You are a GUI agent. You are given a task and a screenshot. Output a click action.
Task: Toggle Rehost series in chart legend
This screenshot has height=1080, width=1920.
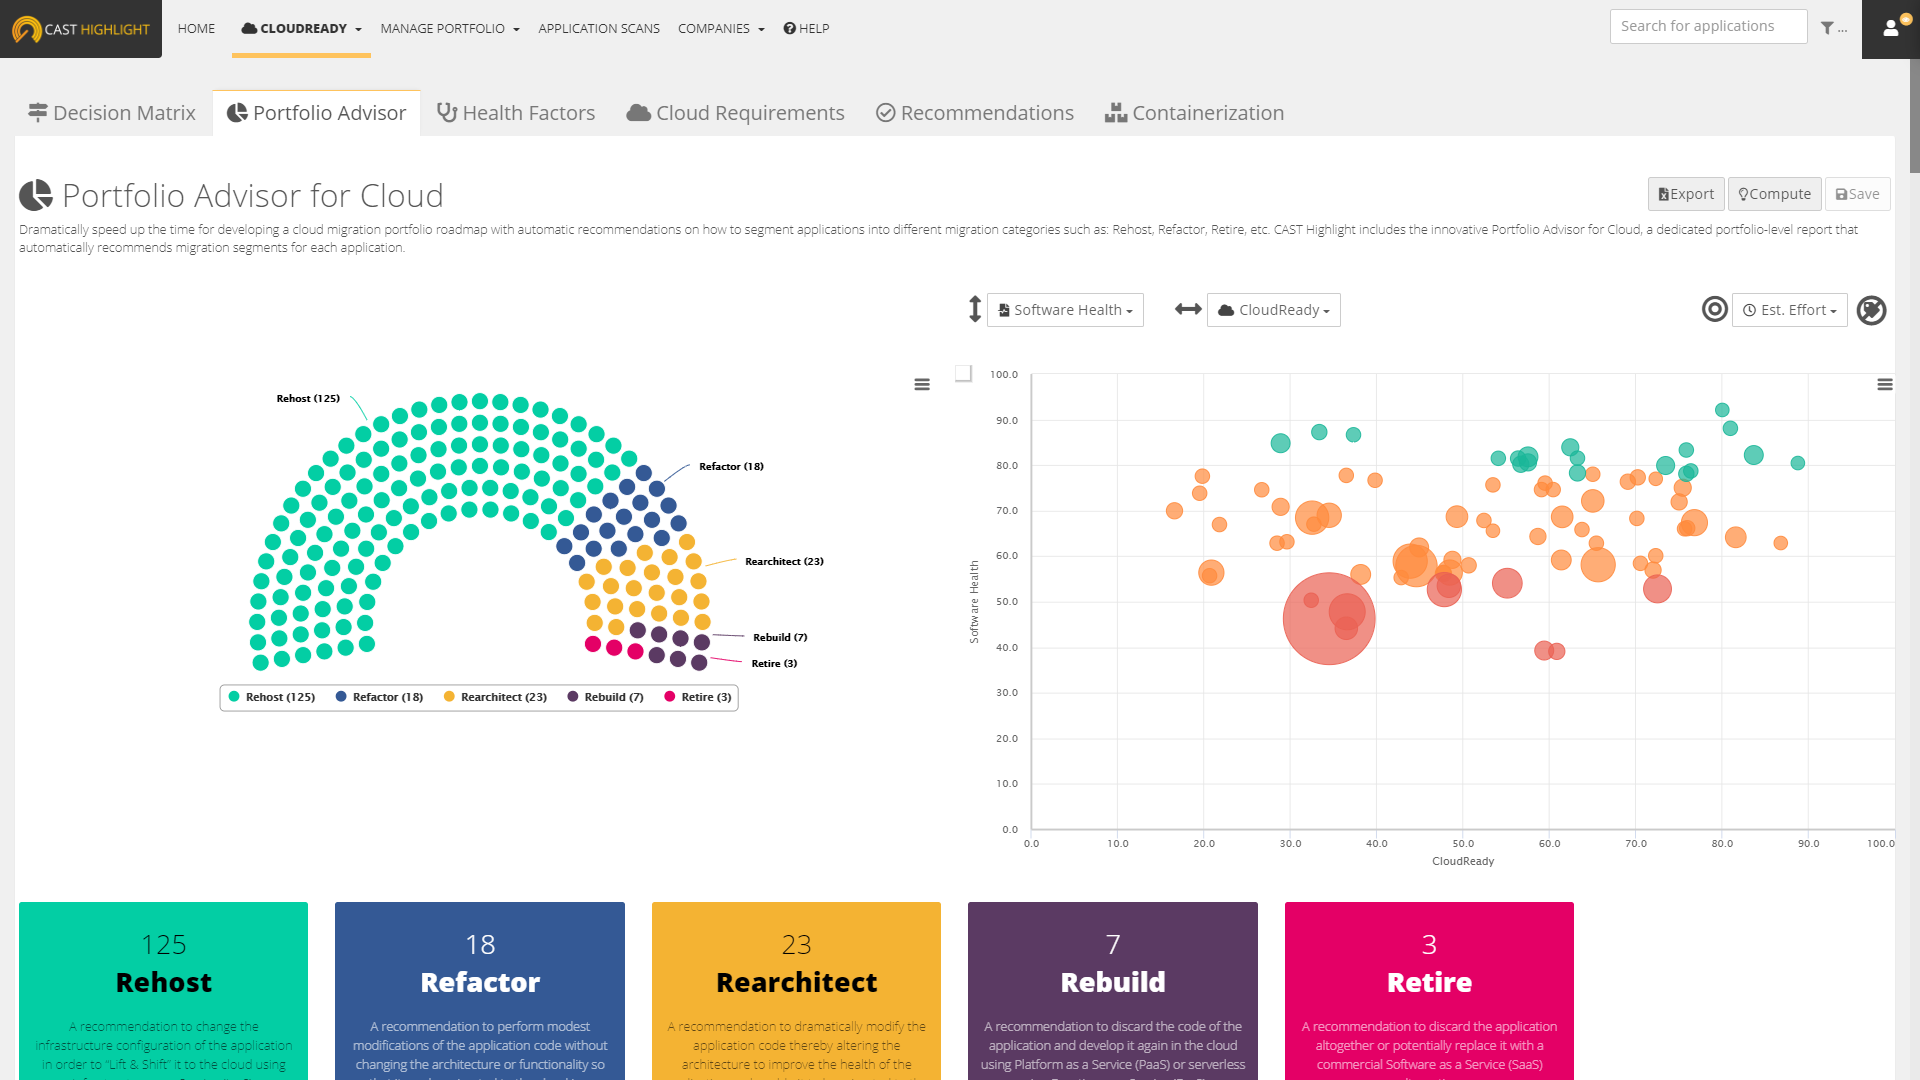(271, 697)
